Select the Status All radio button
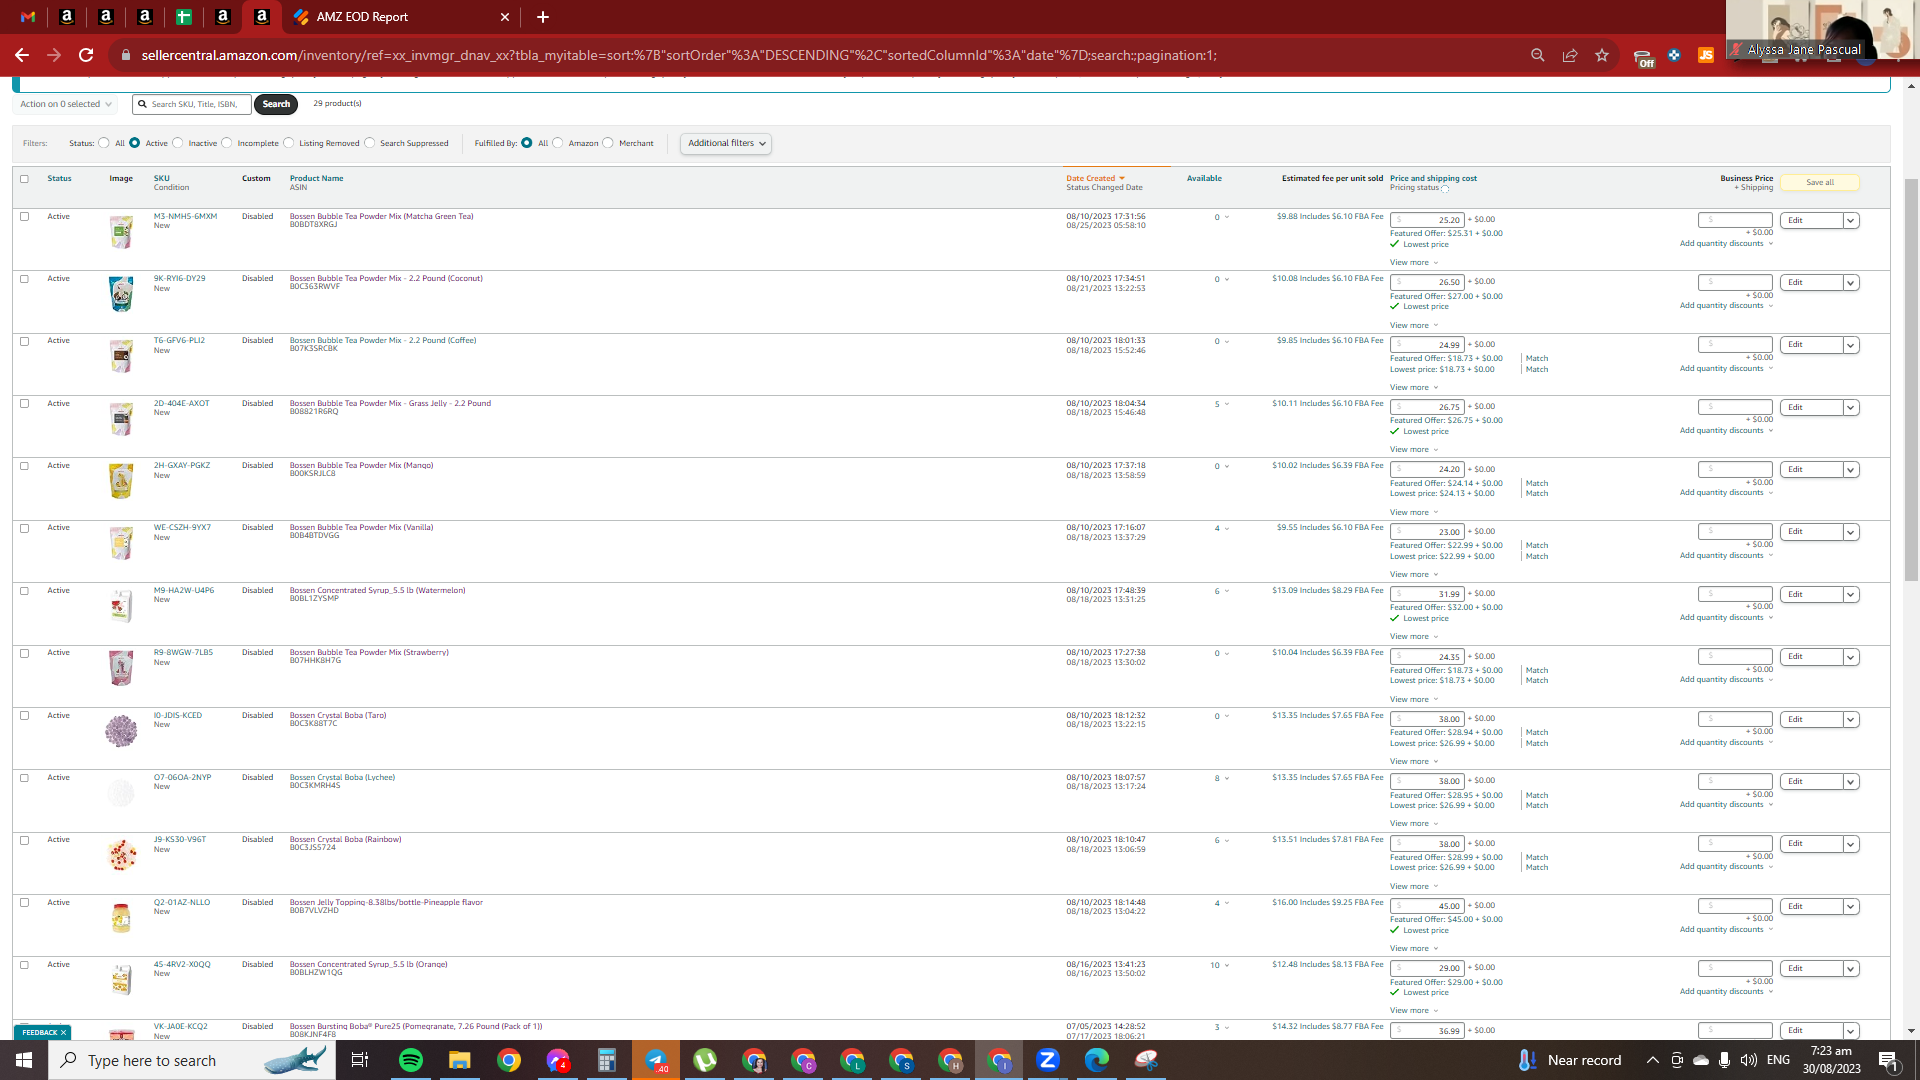This screenshot has height=1080, width=1920. (x=104, y=143)
